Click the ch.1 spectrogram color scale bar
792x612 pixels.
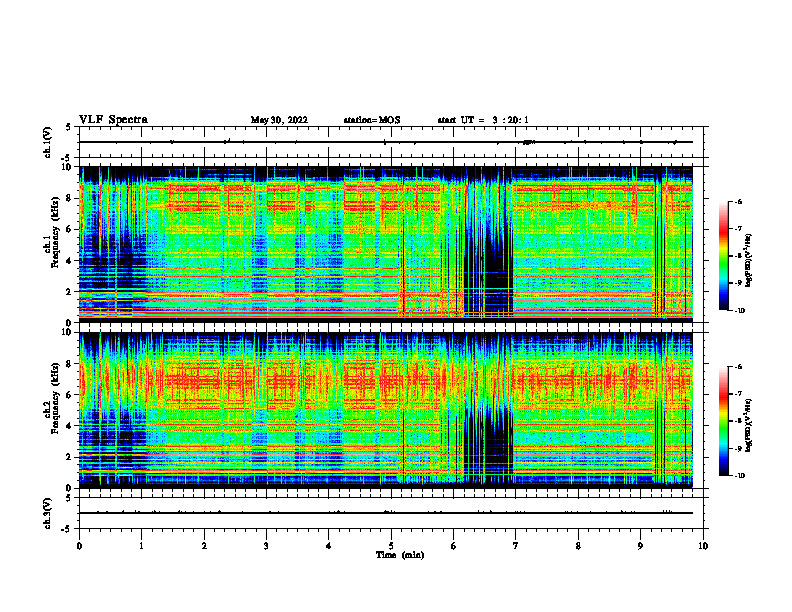pos(723,256)
